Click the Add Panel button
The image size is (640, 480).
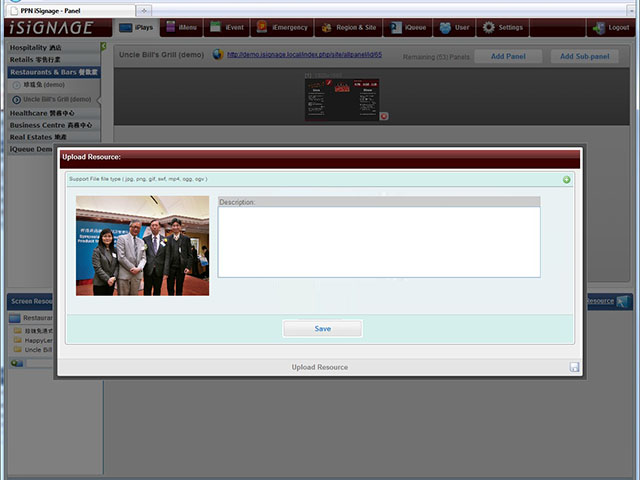coord(507,56)
